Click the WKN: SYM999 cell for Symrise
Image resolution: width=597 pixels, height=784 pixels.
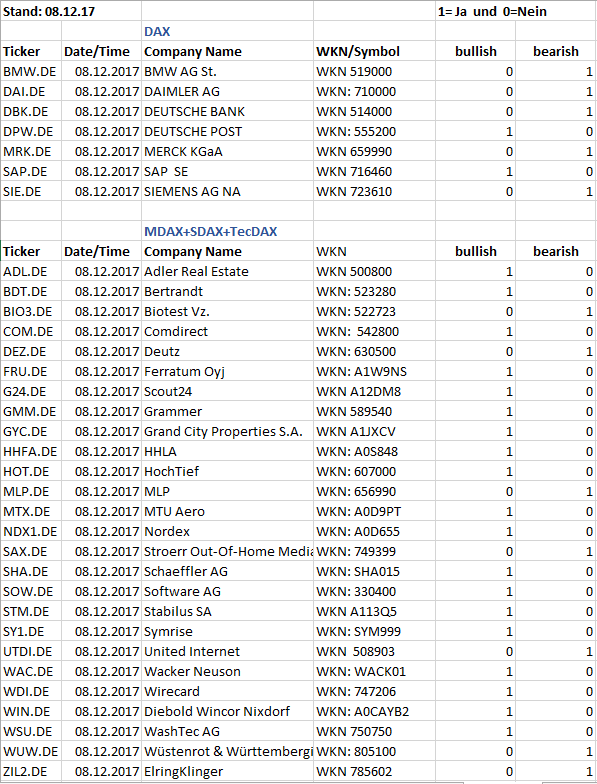coord(374,632)
